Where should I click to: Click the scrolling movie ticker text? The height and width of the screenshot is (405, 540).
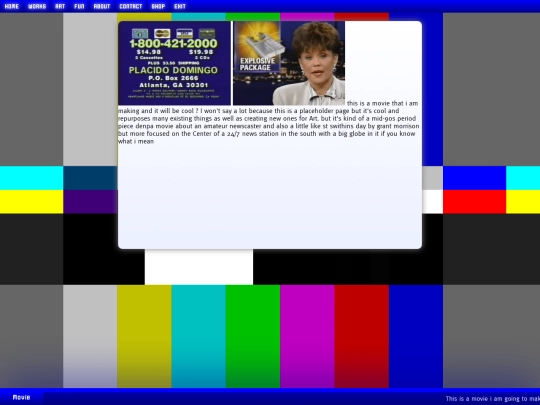(492, 398)
